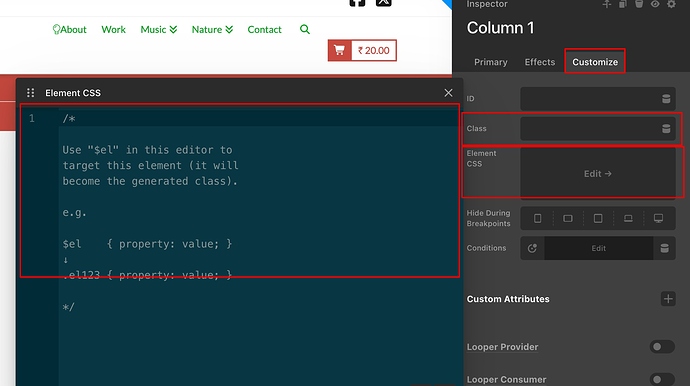The width and height of the screenshot is (690, 386).
Task: Click the '$el { property: value; }' line
Action: [147, 244]
